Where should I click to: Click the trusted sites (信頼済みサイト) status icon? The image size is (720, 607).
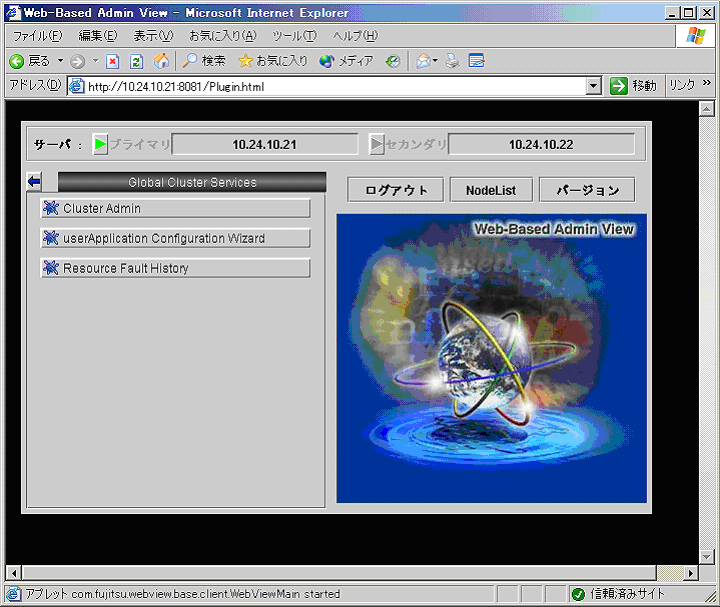pos(579,594)
